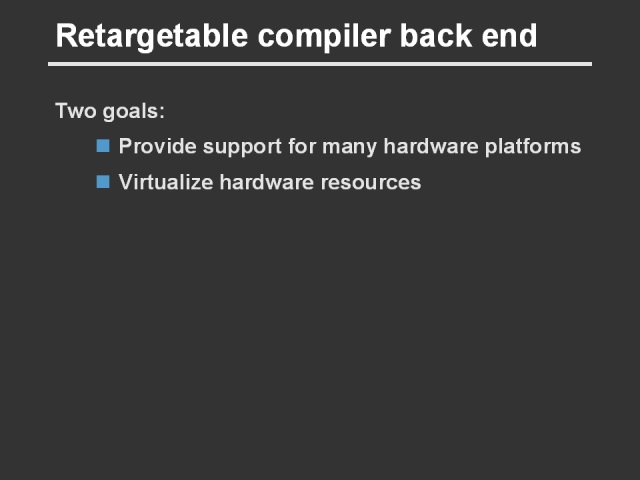Click the word "goals:" in the heading
The image size is (640, 480).
(x=134, y=111)
